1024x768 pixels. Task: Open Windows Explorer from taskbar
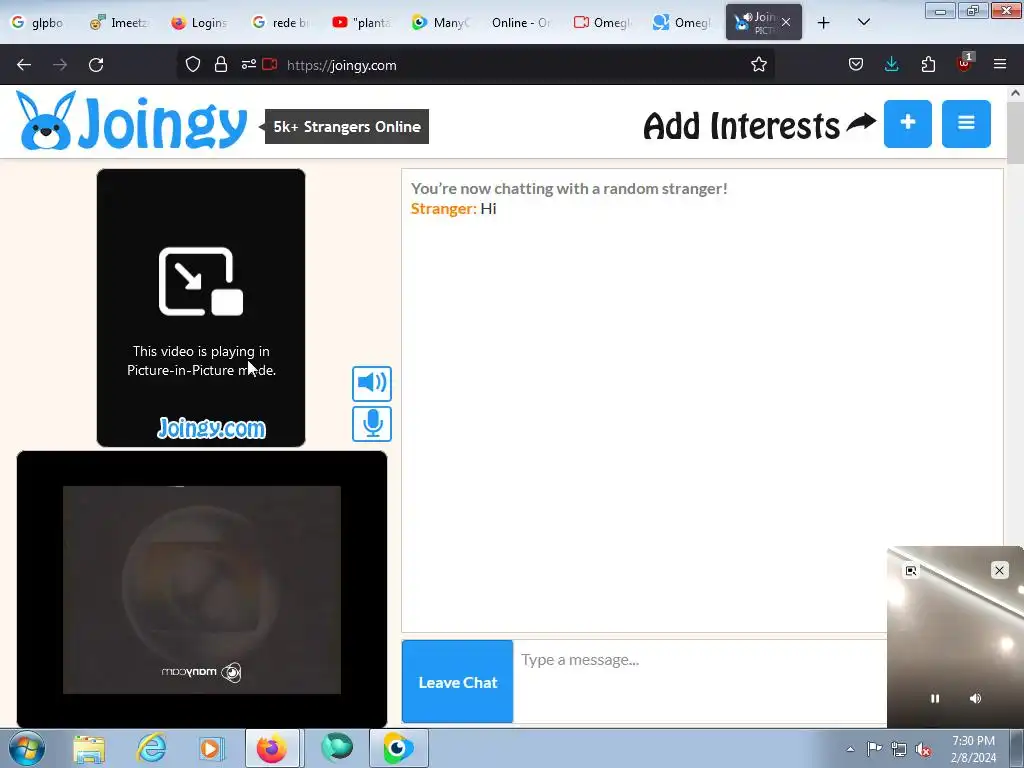pos(89,748)
